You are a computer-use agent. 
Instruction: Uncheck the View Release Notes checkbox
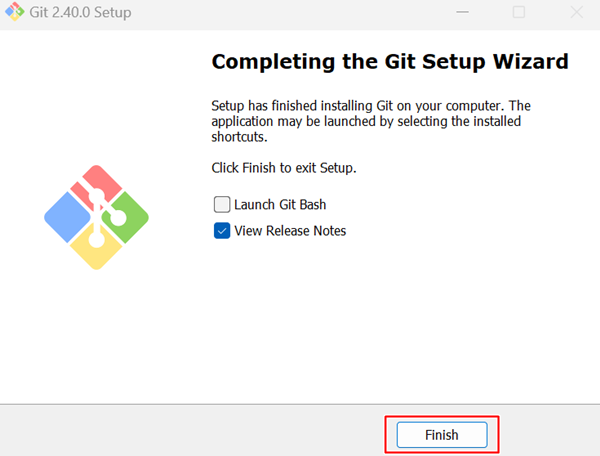pyautogui.click(x=222, y=231)
